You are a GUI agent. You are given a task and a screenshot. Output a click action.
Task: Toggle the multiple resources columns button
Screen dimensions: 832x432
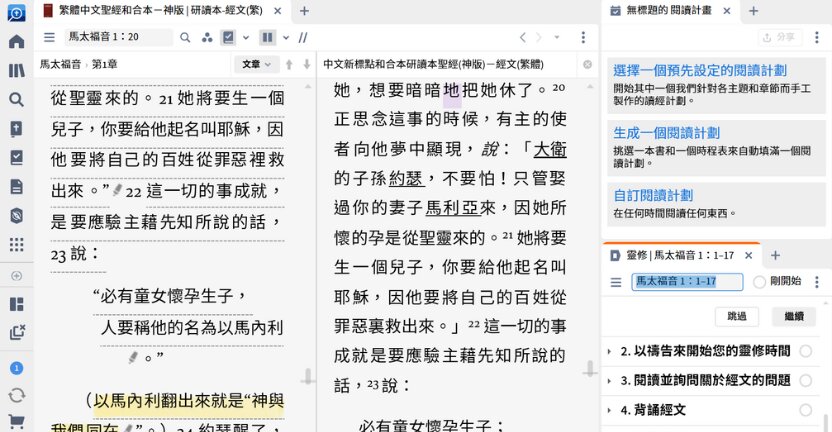pyautogui.click(x=267, y=37)
